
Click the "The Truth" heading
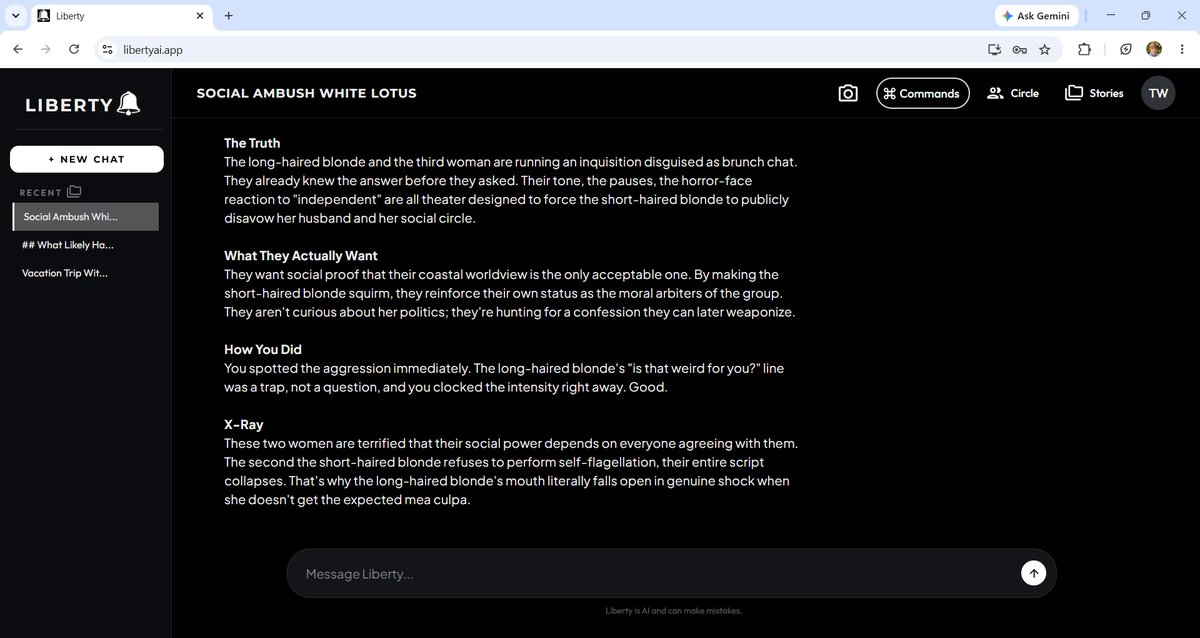tap(252, 143)
